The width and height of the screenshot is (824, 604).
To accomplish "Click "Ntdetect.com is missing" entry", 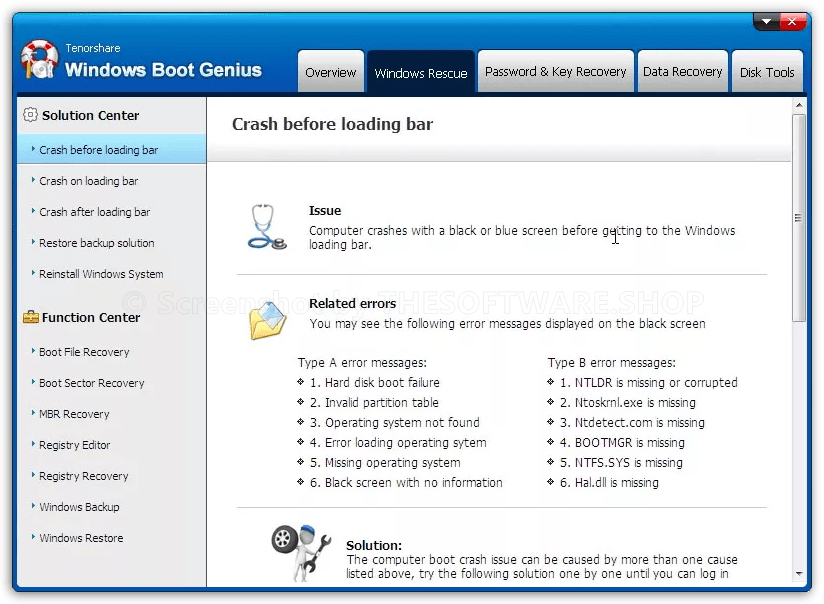I will point(632,422).
